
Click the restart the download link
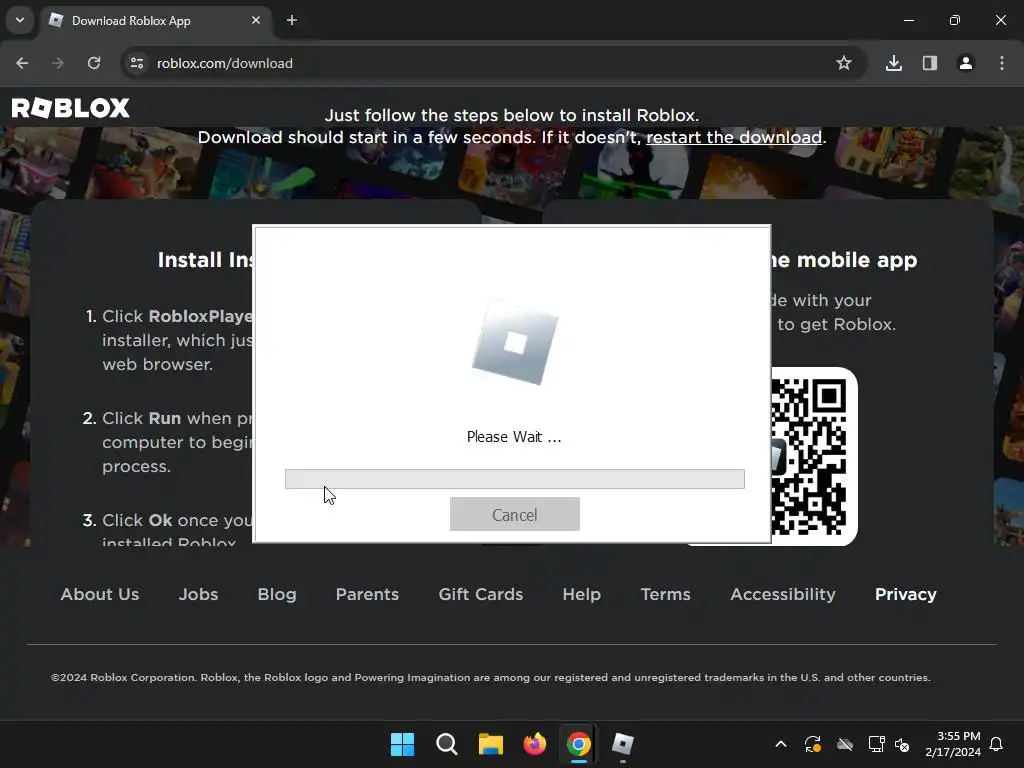(733, 137)
